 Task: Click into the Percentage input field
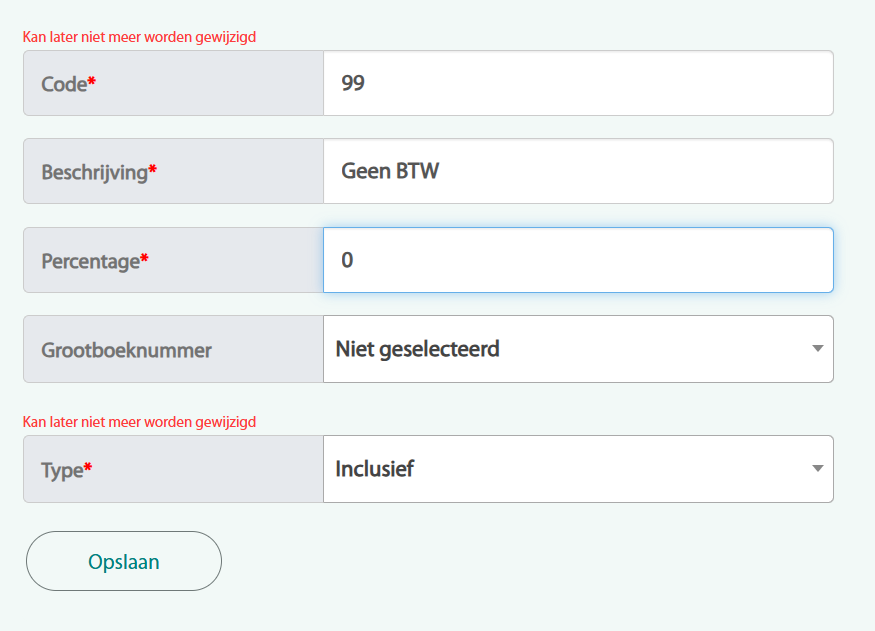point(578,260)
